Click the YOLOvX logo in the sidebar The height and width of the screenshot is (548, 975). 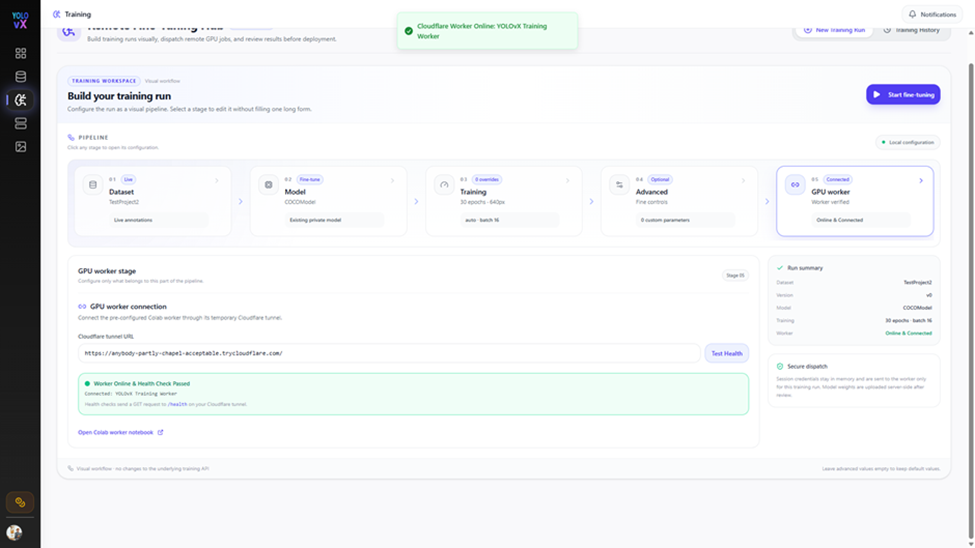[20, 20]
